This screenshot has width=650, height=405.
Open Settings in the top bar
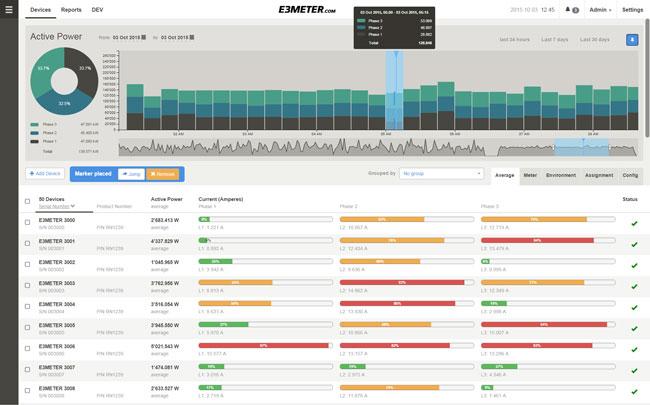click(633, 10)
